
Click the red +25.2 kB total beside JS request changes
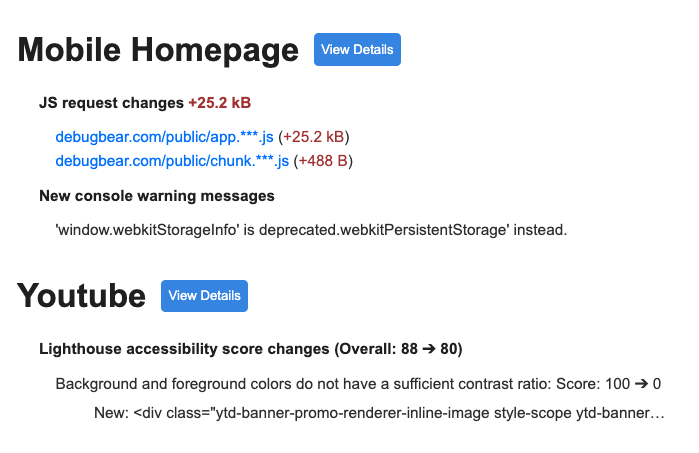pyautogui.click(x=220, y=103)
